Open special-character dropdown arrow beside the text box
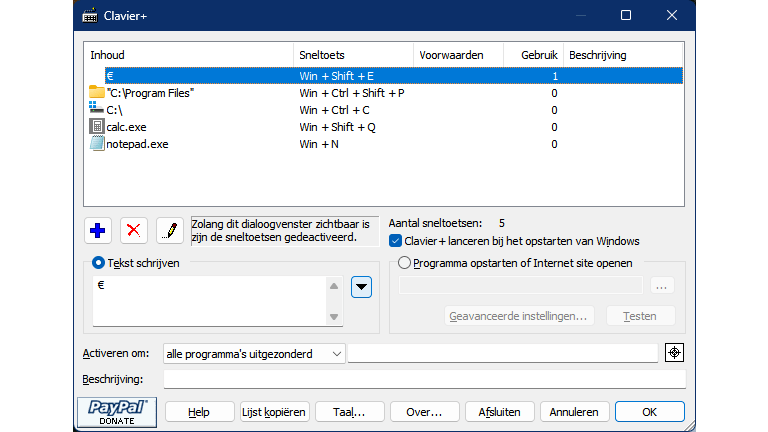This screenshot has height=432, width=768. click(x=362, y=287)
